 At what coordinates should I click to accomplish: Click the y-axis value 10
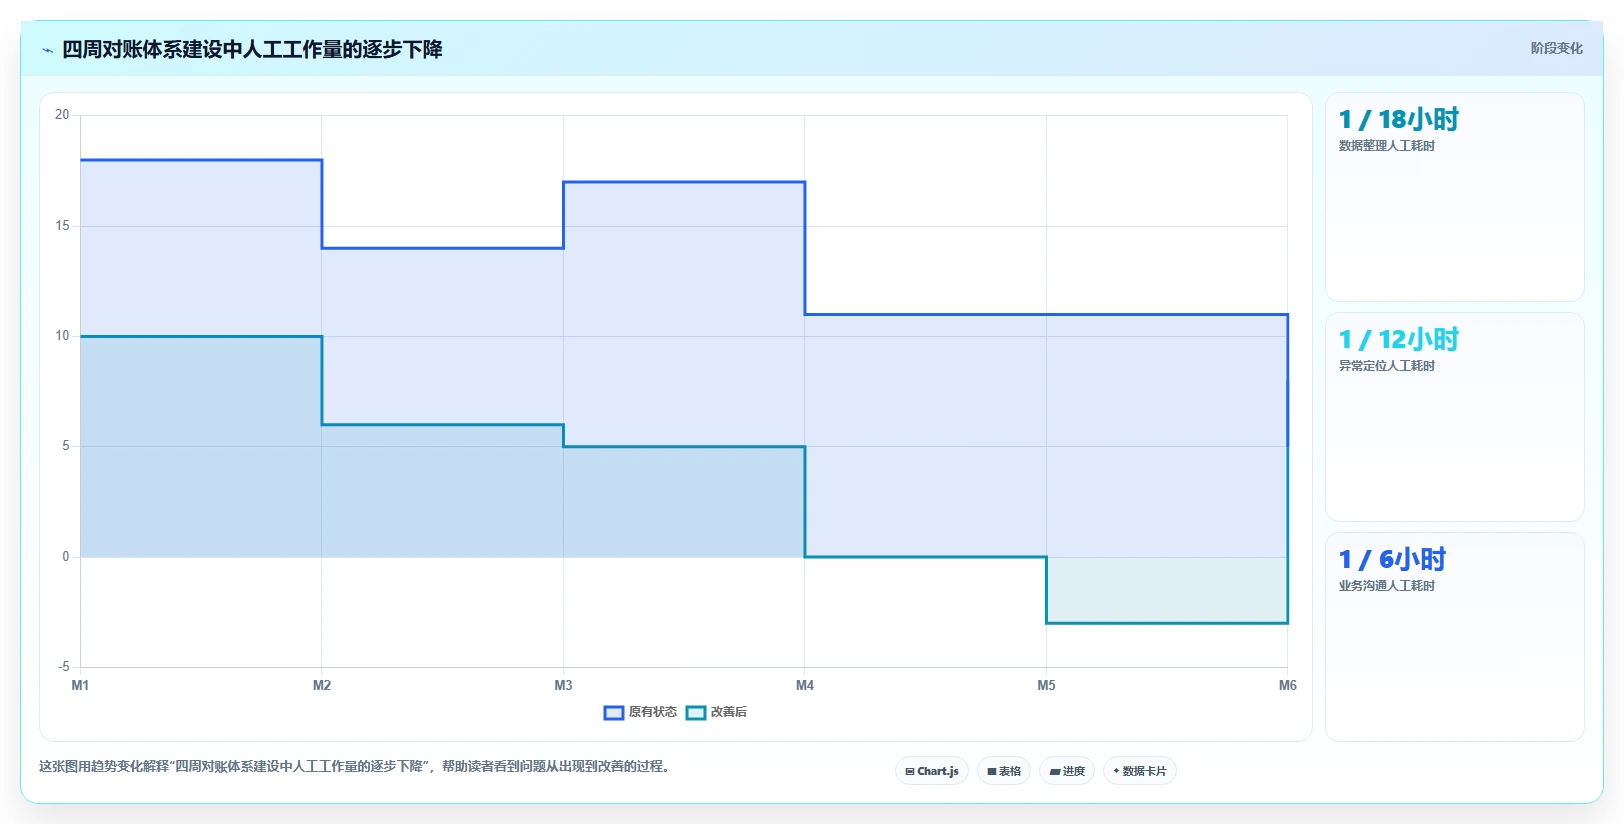click(x=62, y=336)
